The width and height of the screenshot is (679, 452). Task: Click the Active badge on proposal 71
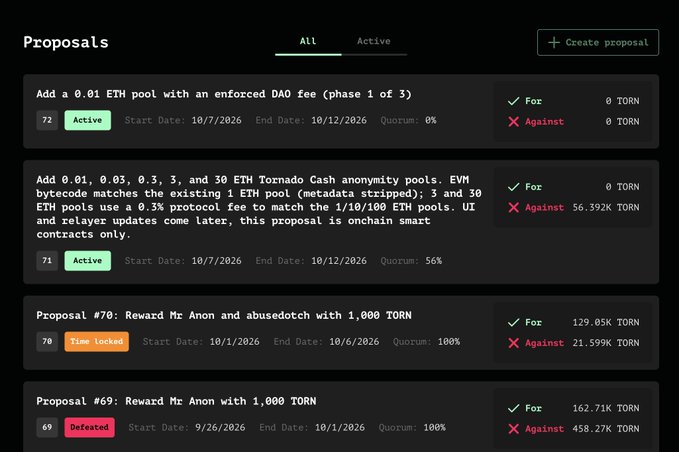(x=87, y=261)
